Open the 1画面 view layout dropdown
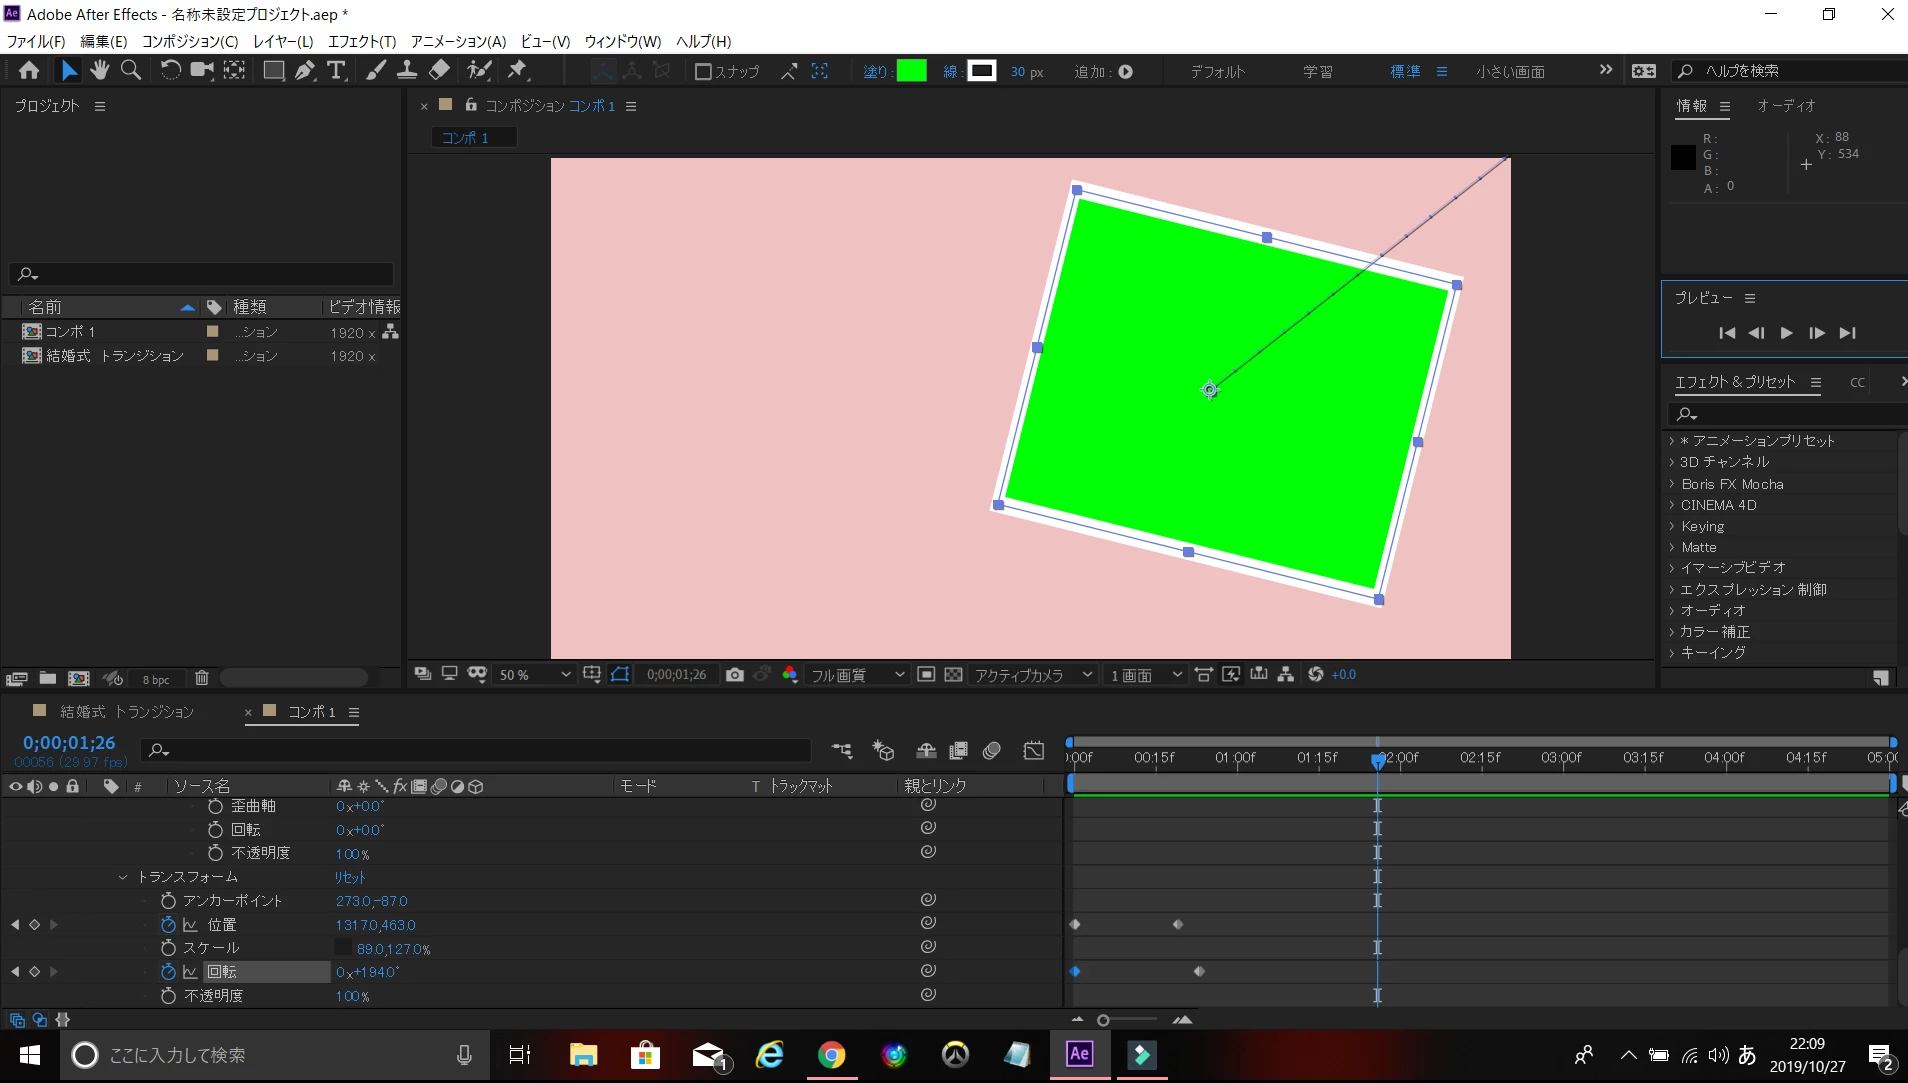The height and width of the screenshot is (1083, 1908). point(1146,675)
